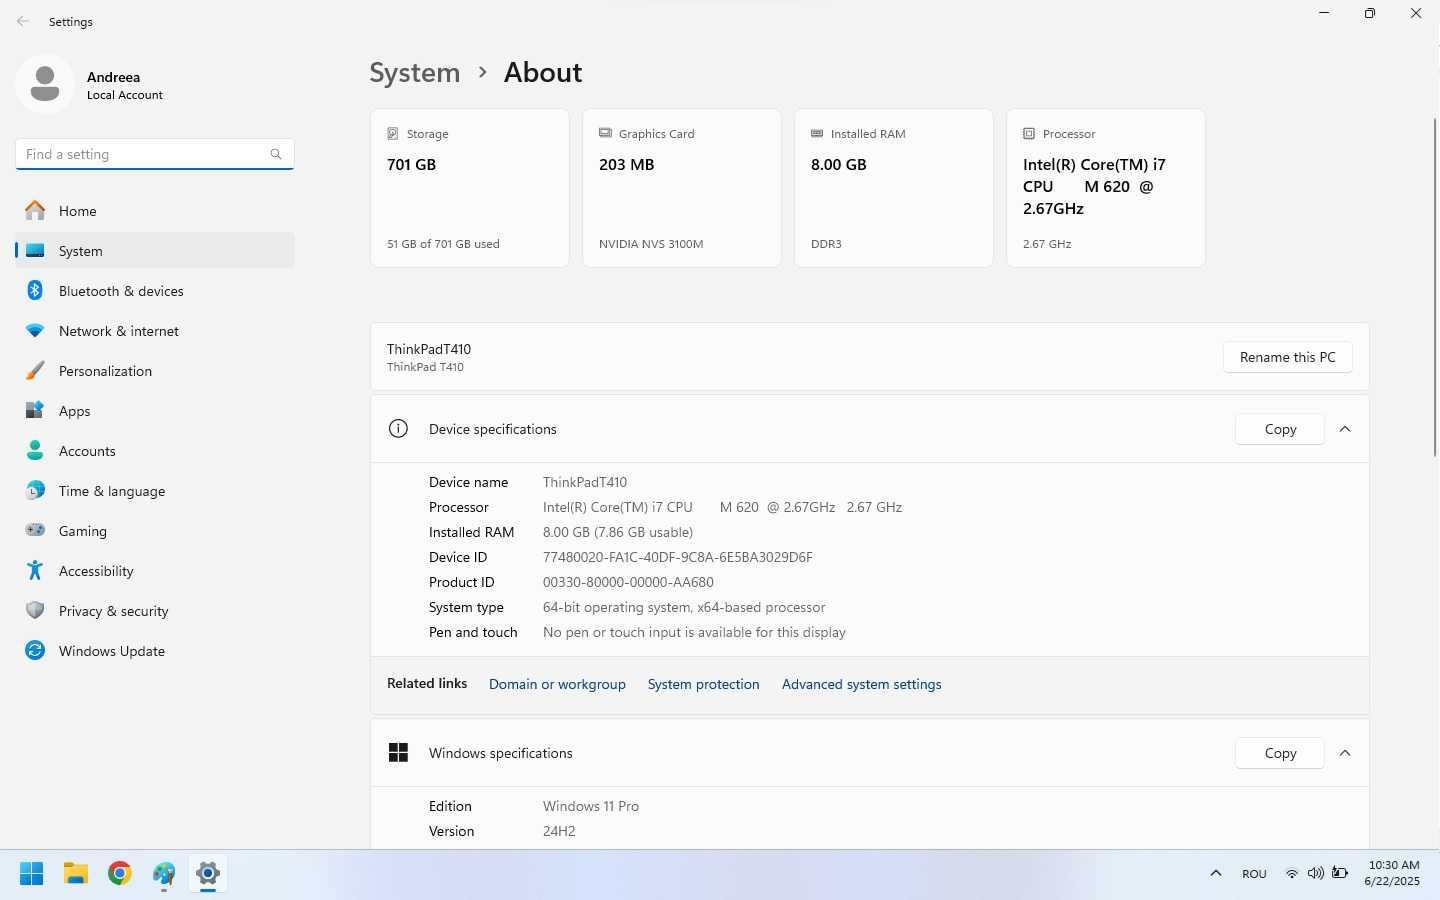Click the Installed RAM card icon
1440x900 pixels.
click(817, 133)
